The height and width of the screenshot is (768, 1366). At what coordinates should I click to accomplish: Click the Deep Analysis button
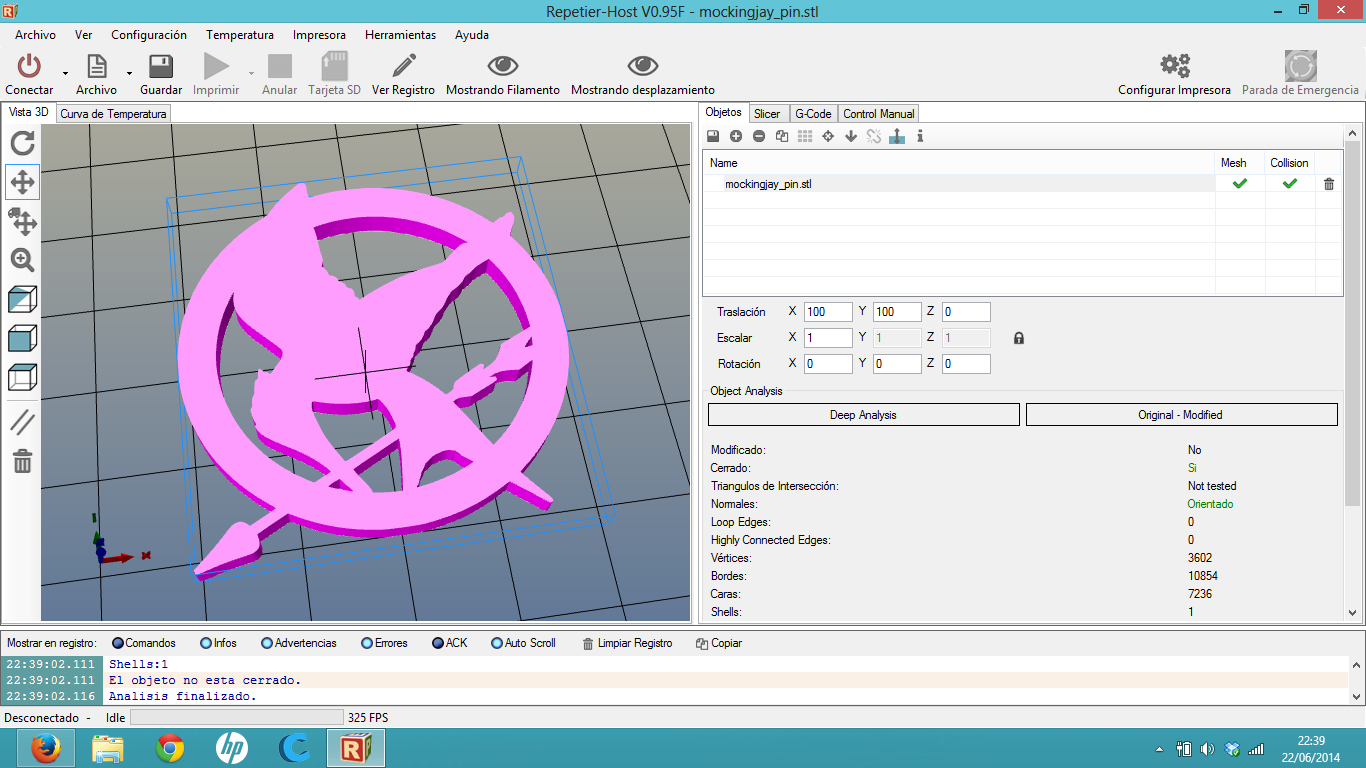(x=863, y=415)
